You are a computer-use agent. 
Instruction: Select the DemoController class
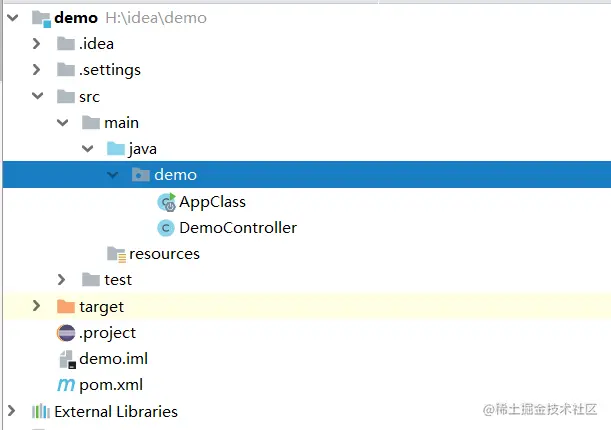click(x=237, y=228)
